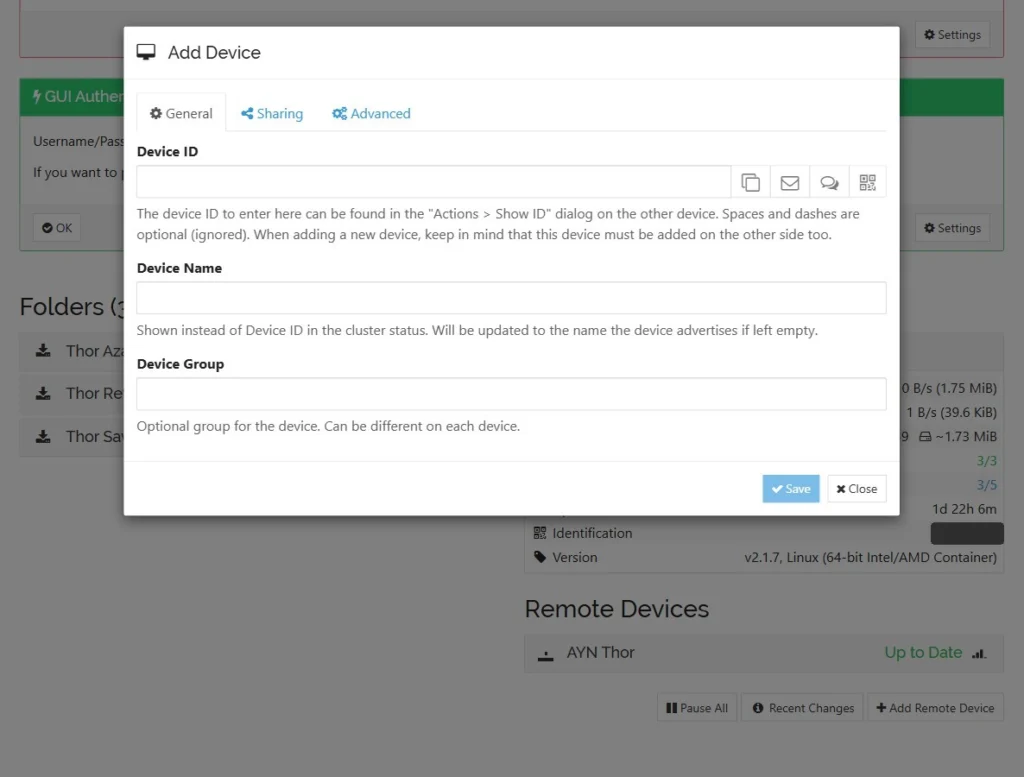The width and height of the screenshot is (1024, 777).
Task: Click the '1 B/s (39.6 KiB)' rate
Action: (x=951, y=413)
